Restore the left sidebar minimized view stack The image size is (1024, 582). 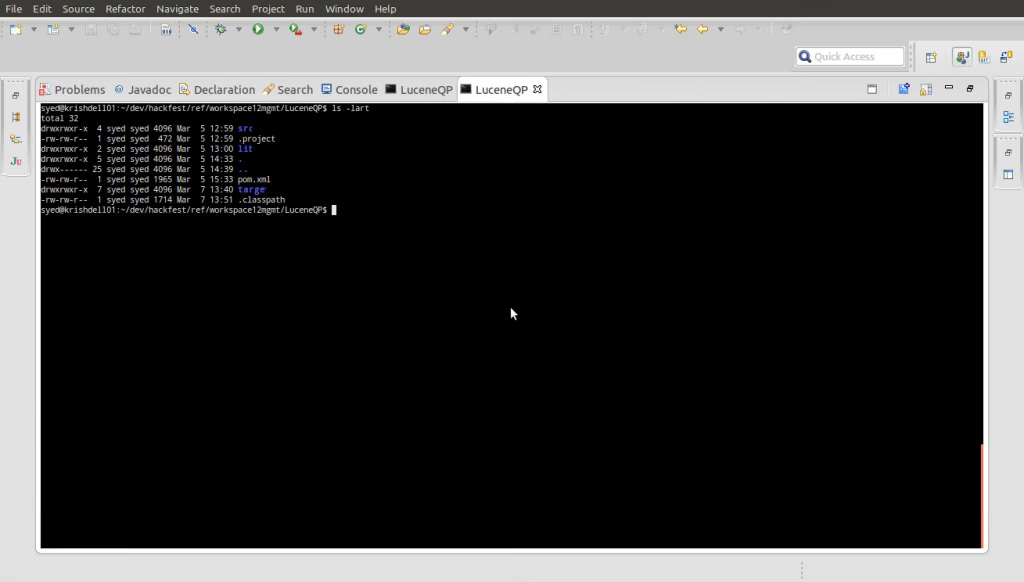click(16, 95)
